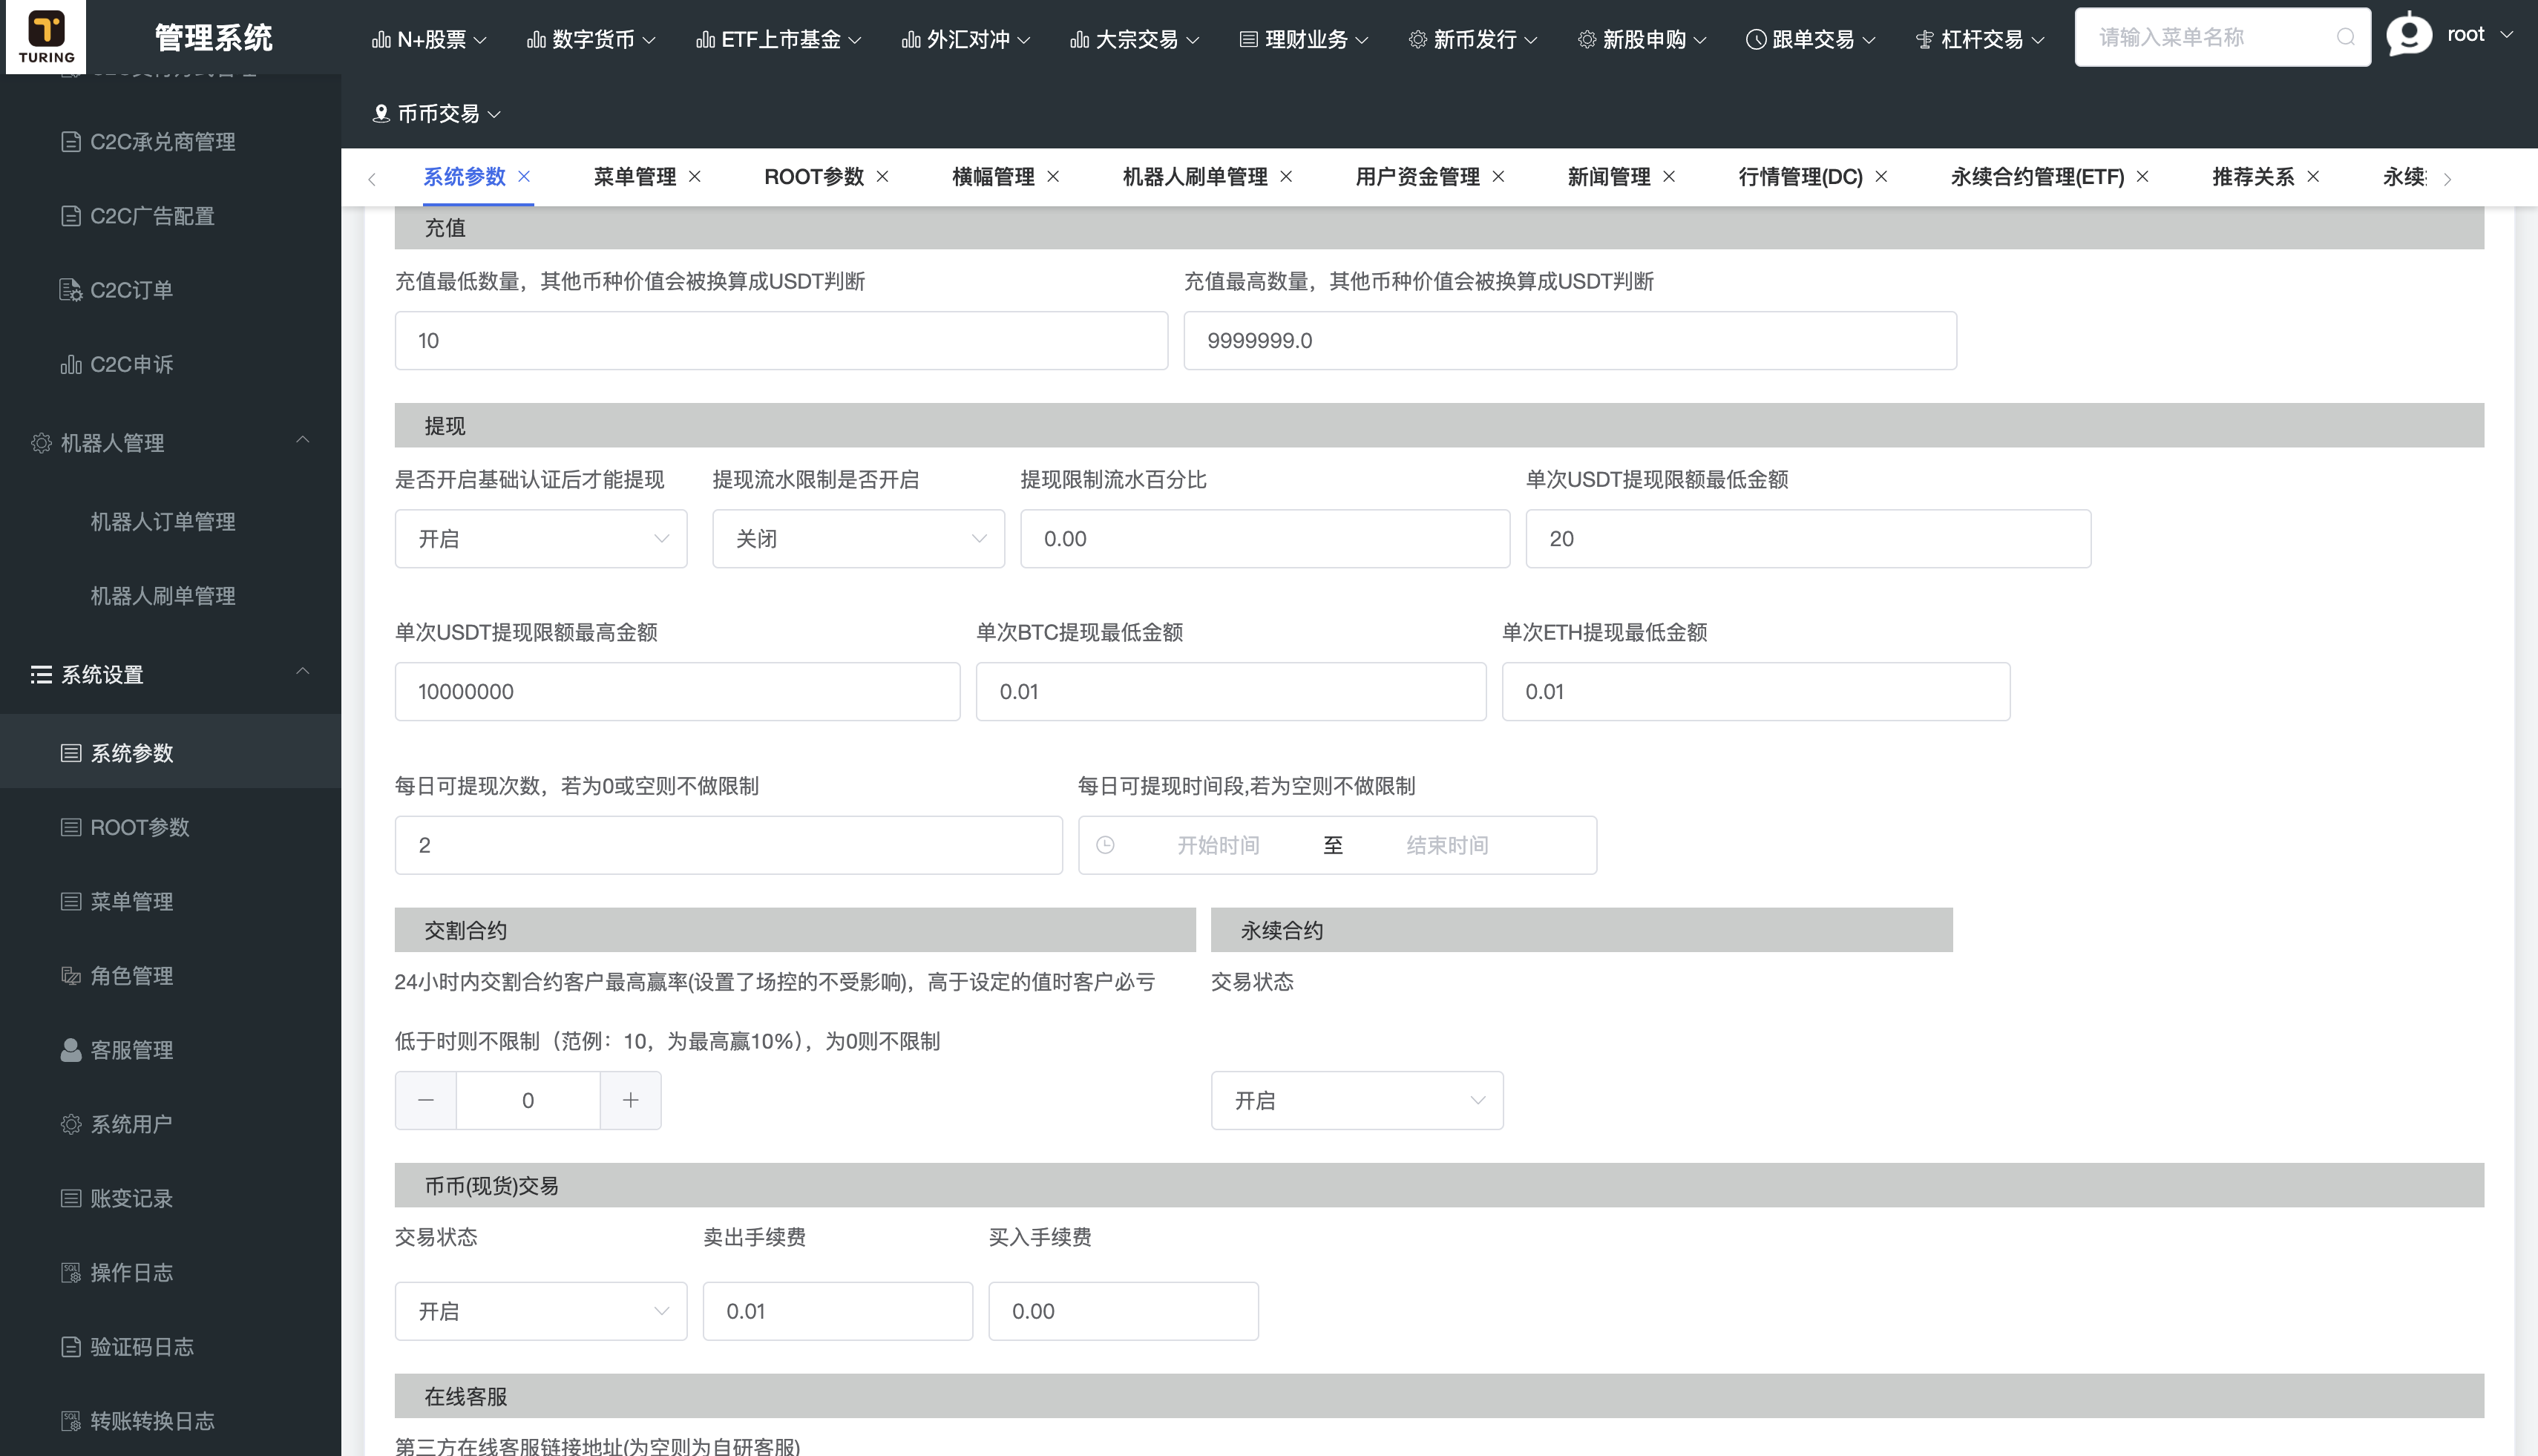Image resolution: width=2538 pixels, height=1456 pixels.
Task: Increase the 交割合约 max win rate with plus button
Action: pos(631,1100)
